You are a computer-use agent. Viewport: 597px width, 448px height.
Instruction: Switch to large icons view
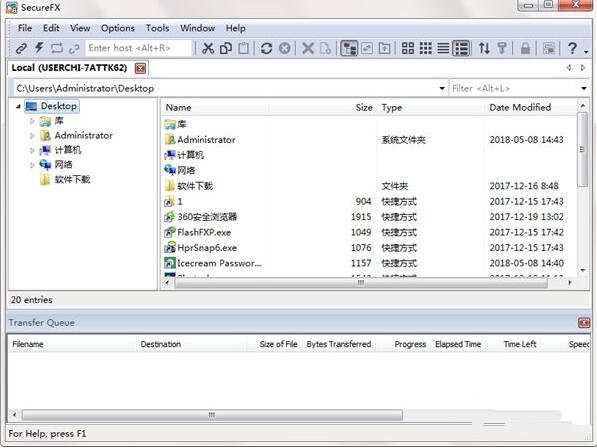click(x=408, y=48)
